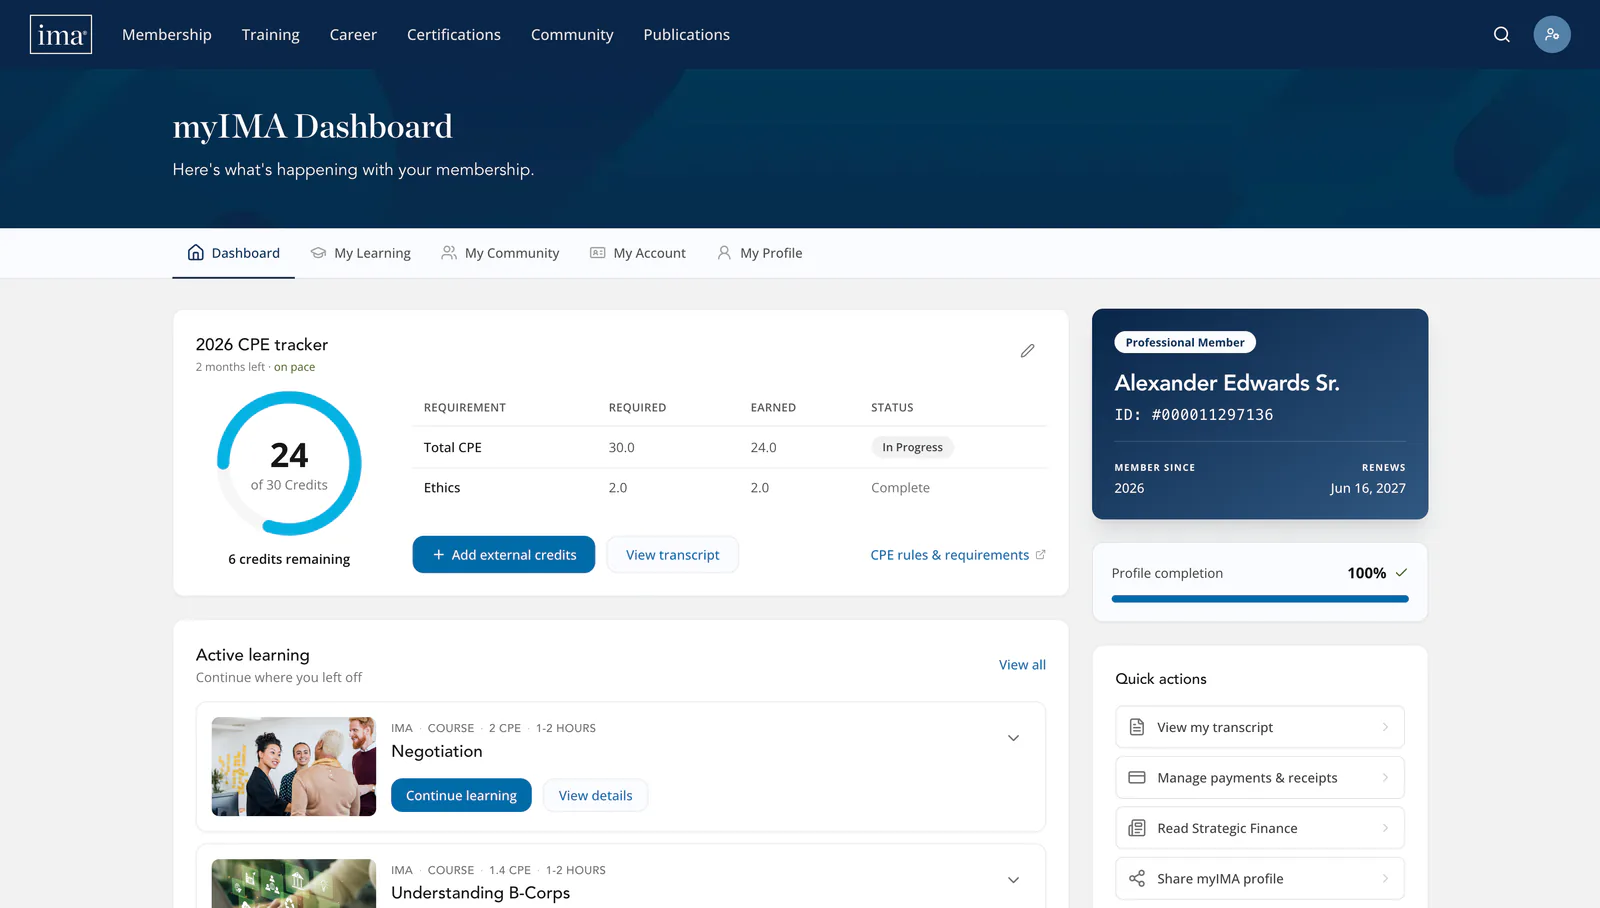Click the share icon by Share myIMA profile
This screenshot has height=908, width=1600.
[x=1137, y=879]
